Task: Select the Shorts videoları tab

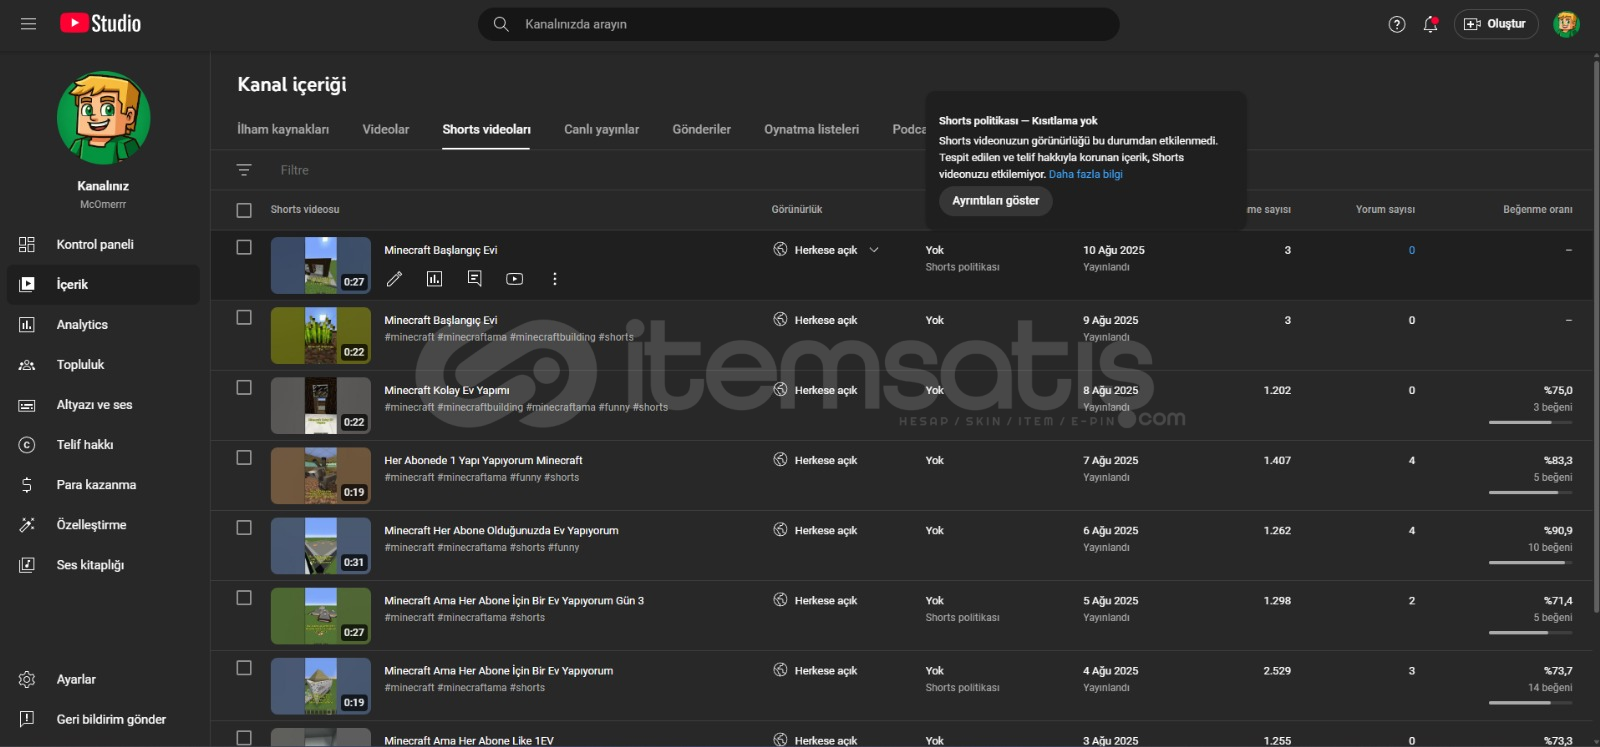Action: coord(487,129)
